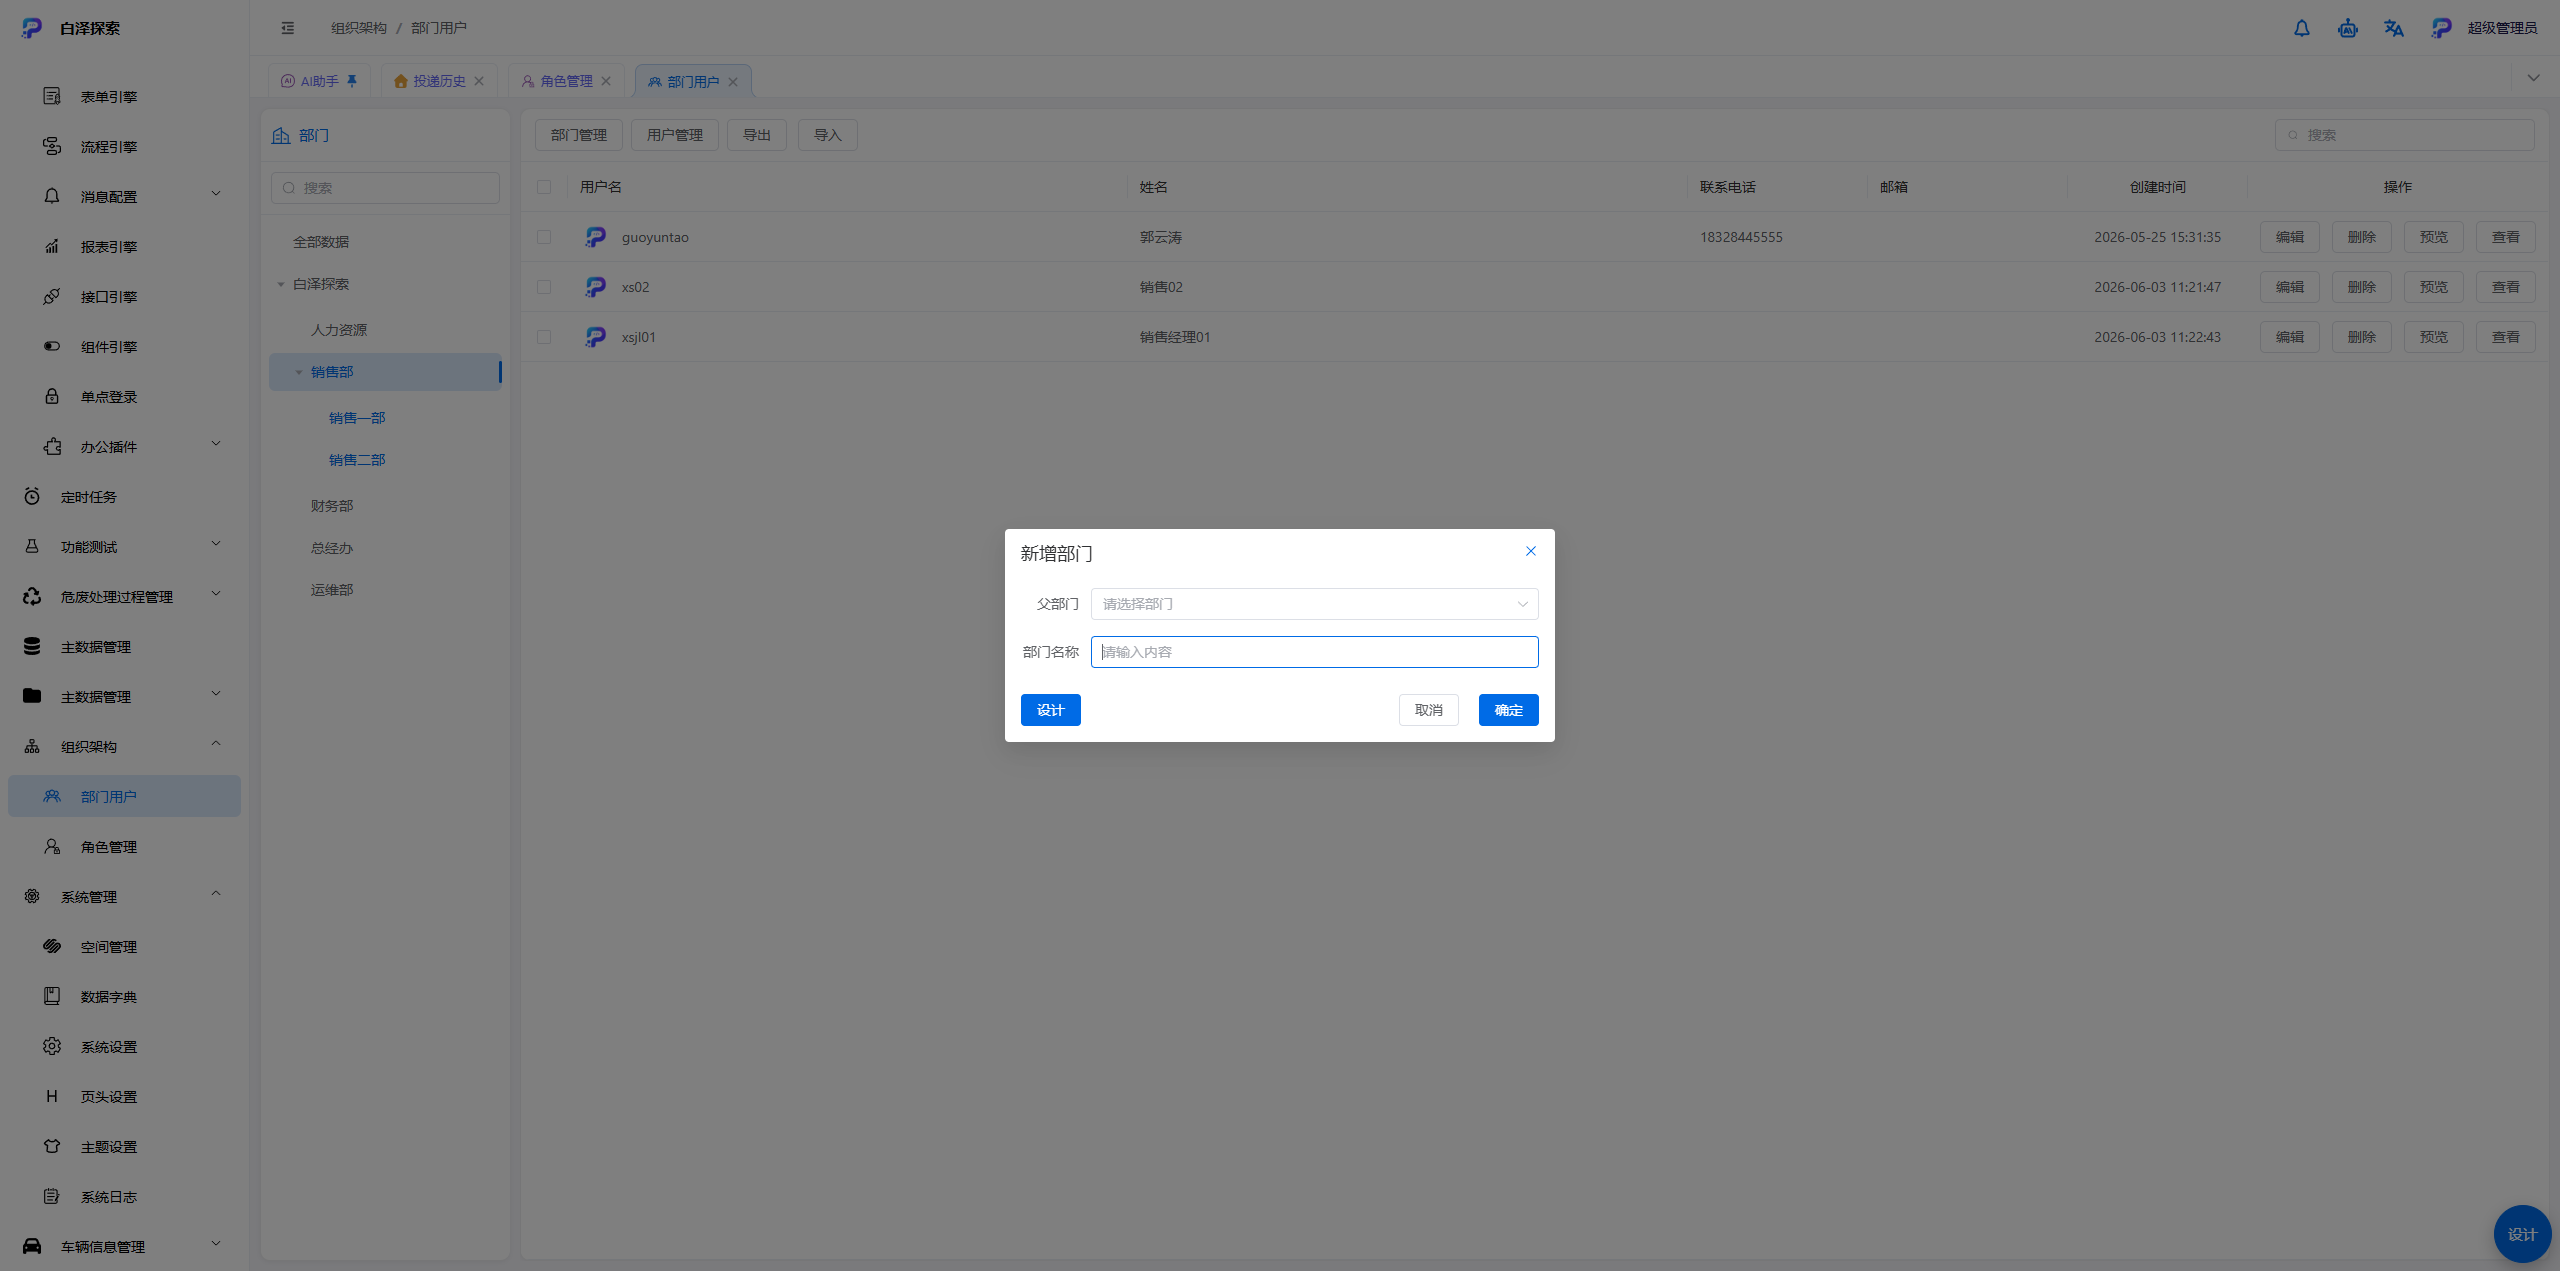Image resolution: width=2560 pixels, height=1271 pixels.
Task: Click the 接口引擎 plug icon
Action: pyautogui.click(x=52, y=296)
